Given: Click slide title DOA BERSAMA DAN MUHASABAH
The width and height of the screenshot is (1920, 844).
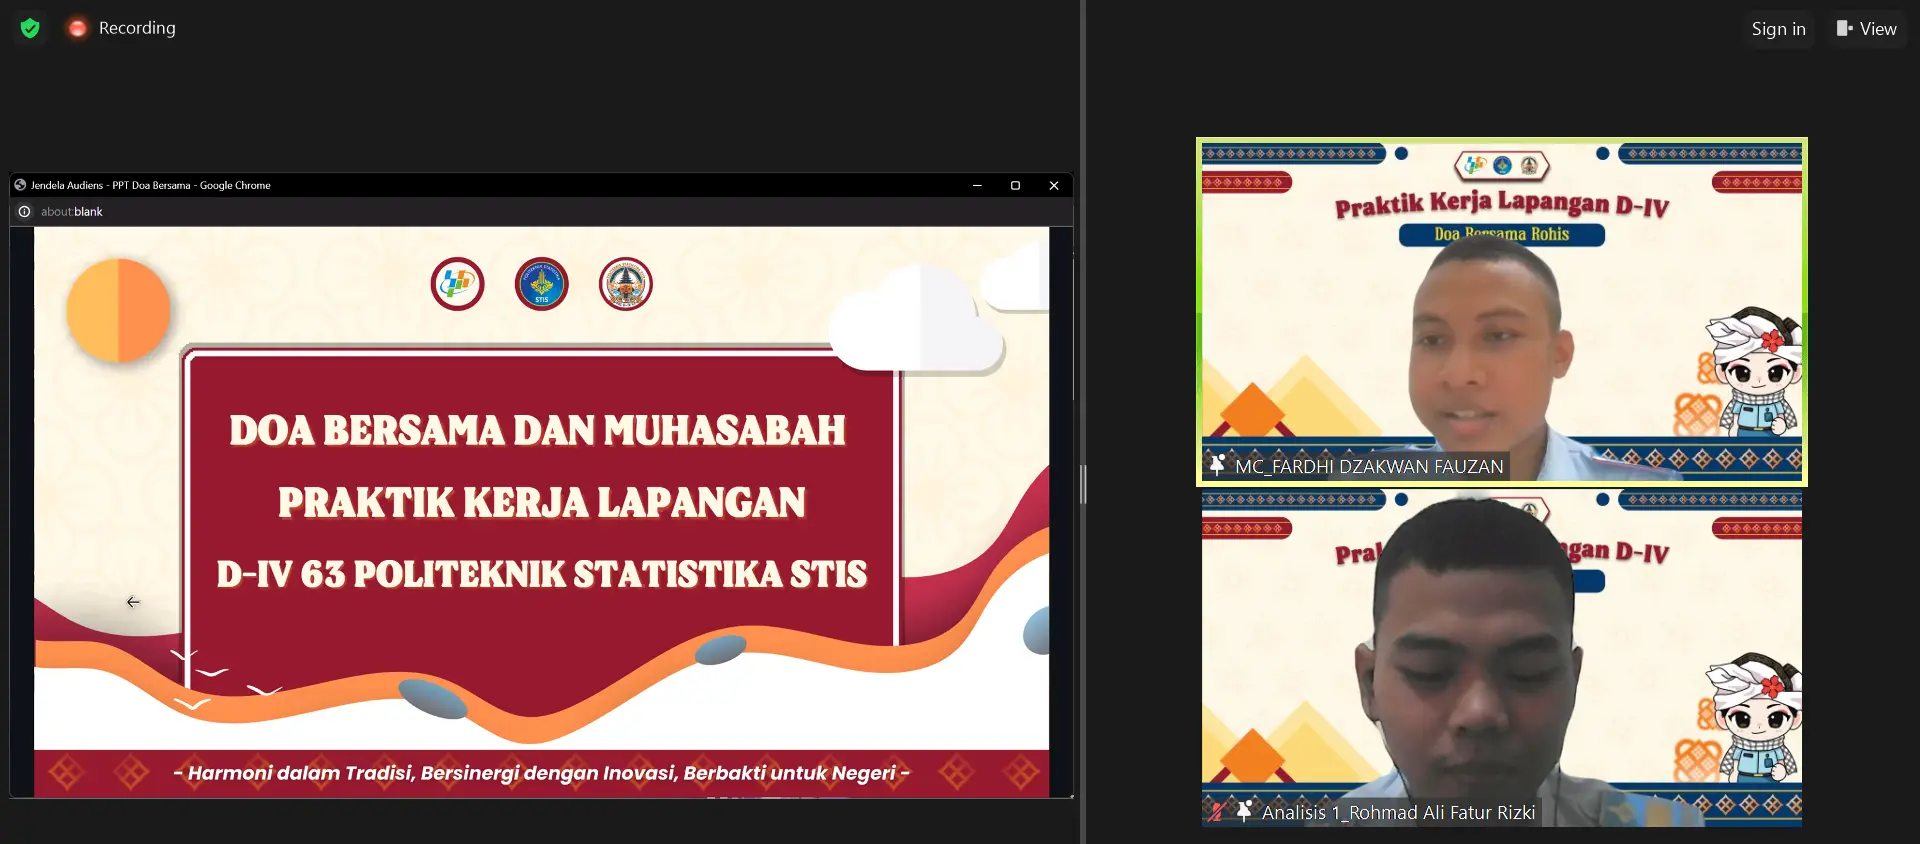Looking at the screenshot, I should (538, 430).
